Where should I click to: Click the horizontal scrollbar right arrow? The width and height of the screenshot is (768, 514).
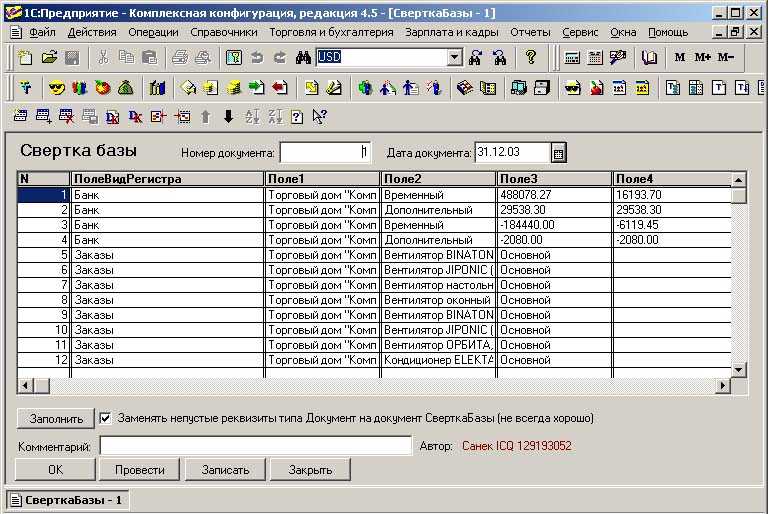(x=723, y=386)
